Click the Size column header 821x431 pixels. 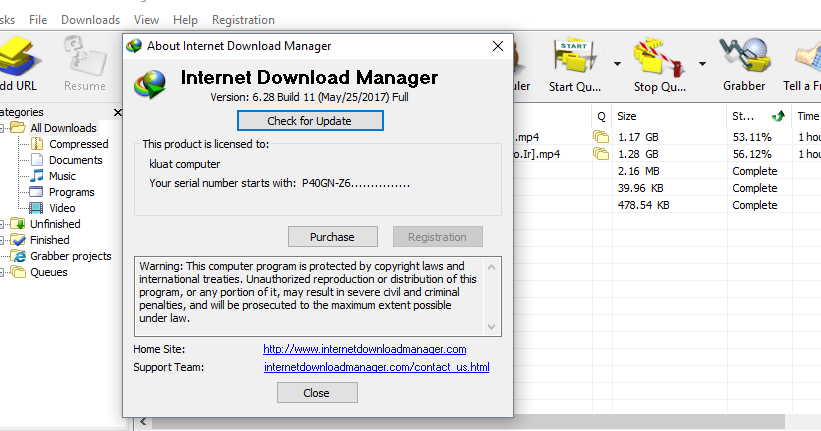(669, 116)
